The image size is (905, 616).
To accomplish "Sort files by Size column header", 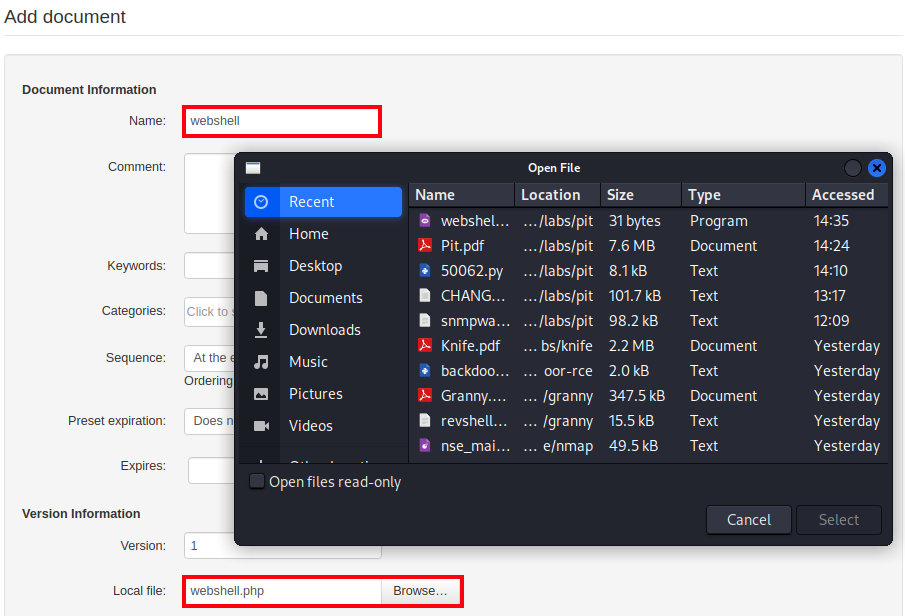I will [641, 195].
